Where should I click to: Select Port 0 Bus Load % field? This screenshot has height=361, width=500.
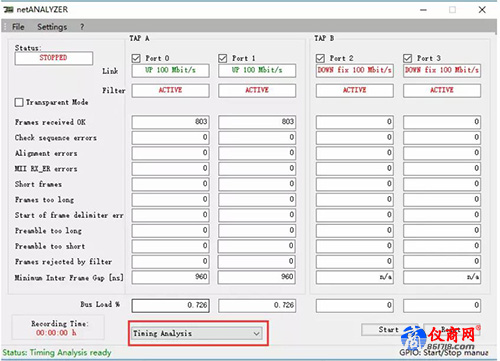point(170,305)
